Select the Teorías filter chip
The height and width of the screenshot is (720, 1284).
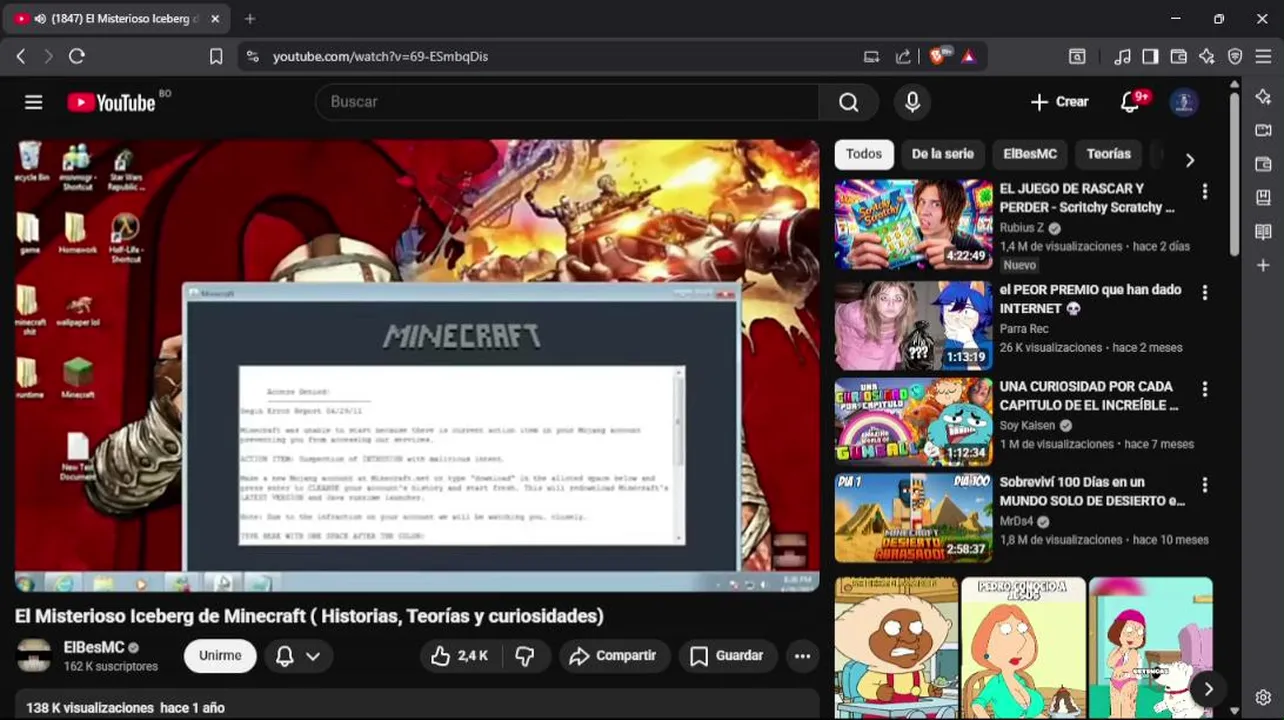[1108, 154]
